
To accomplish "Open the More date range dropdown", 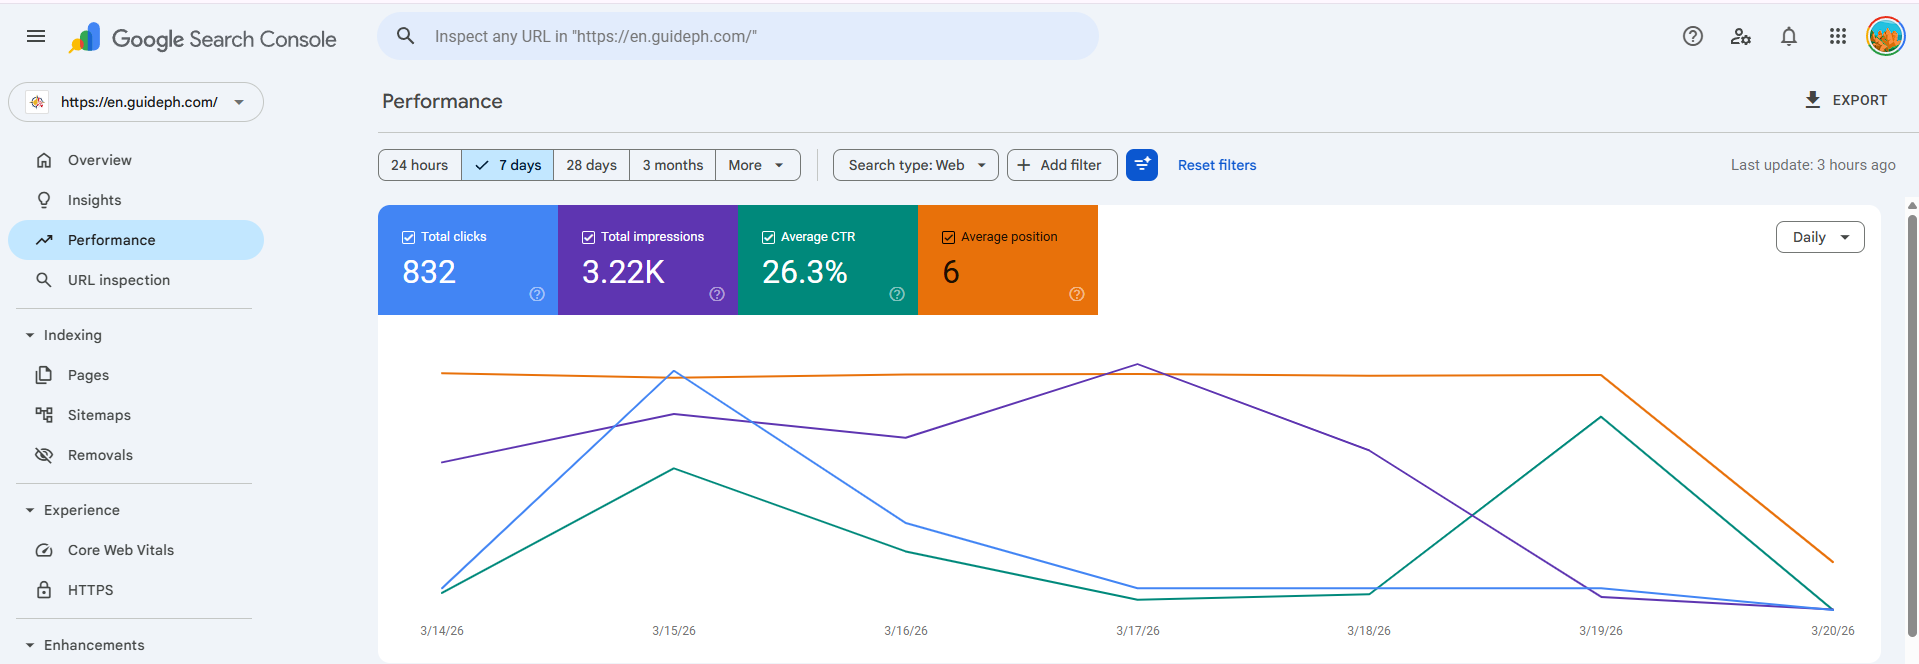I will [x=758, y=165].
